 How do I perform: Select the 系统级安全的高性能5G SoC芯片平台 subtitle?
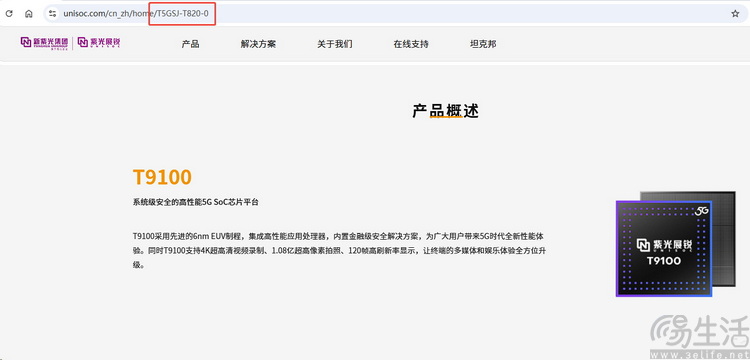[196, 202]
